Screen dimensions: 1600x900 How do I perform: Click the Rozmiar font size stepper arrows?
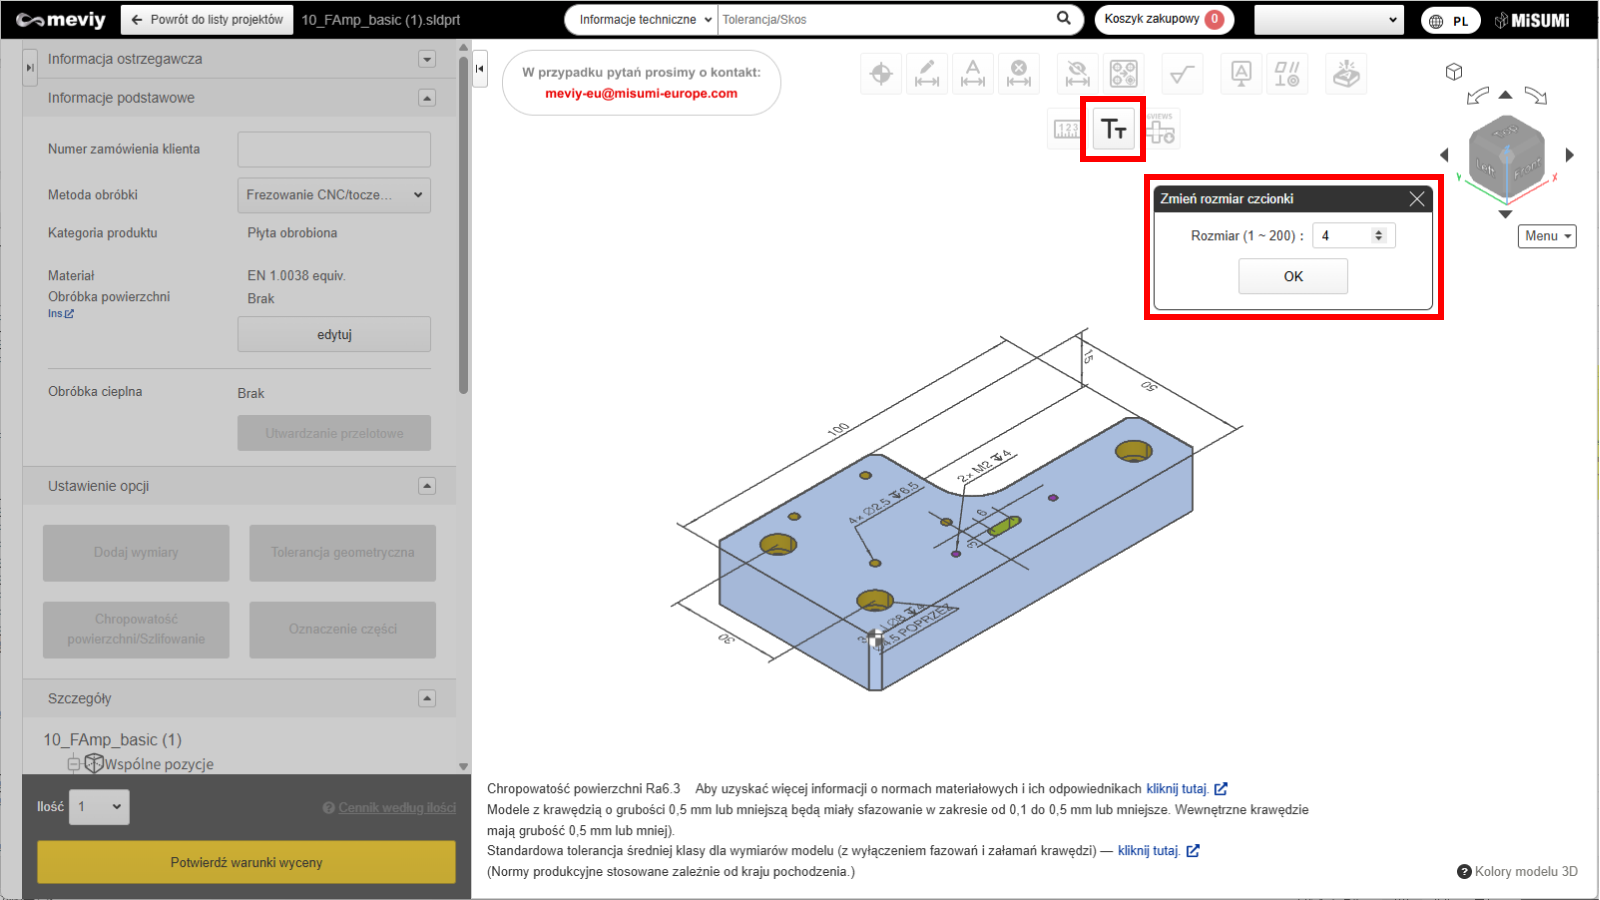pyautogui.click(x=1379, y=236)
